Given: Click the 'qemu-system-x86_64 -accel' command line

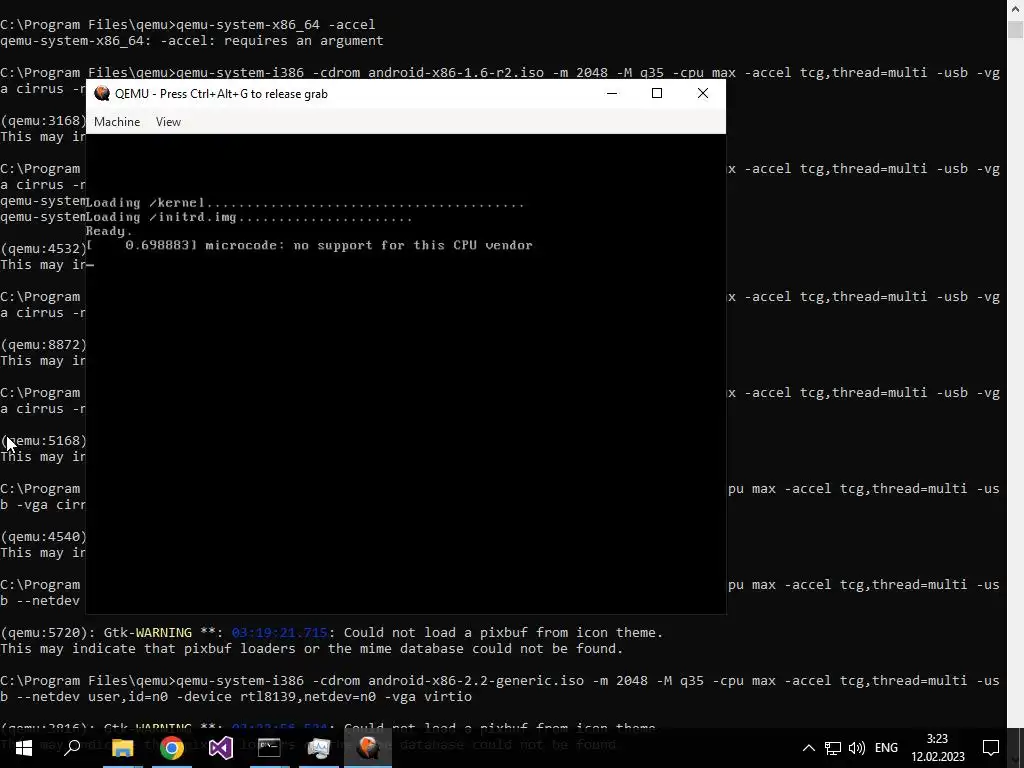Looking at the screenshot, I should point(188,25).
